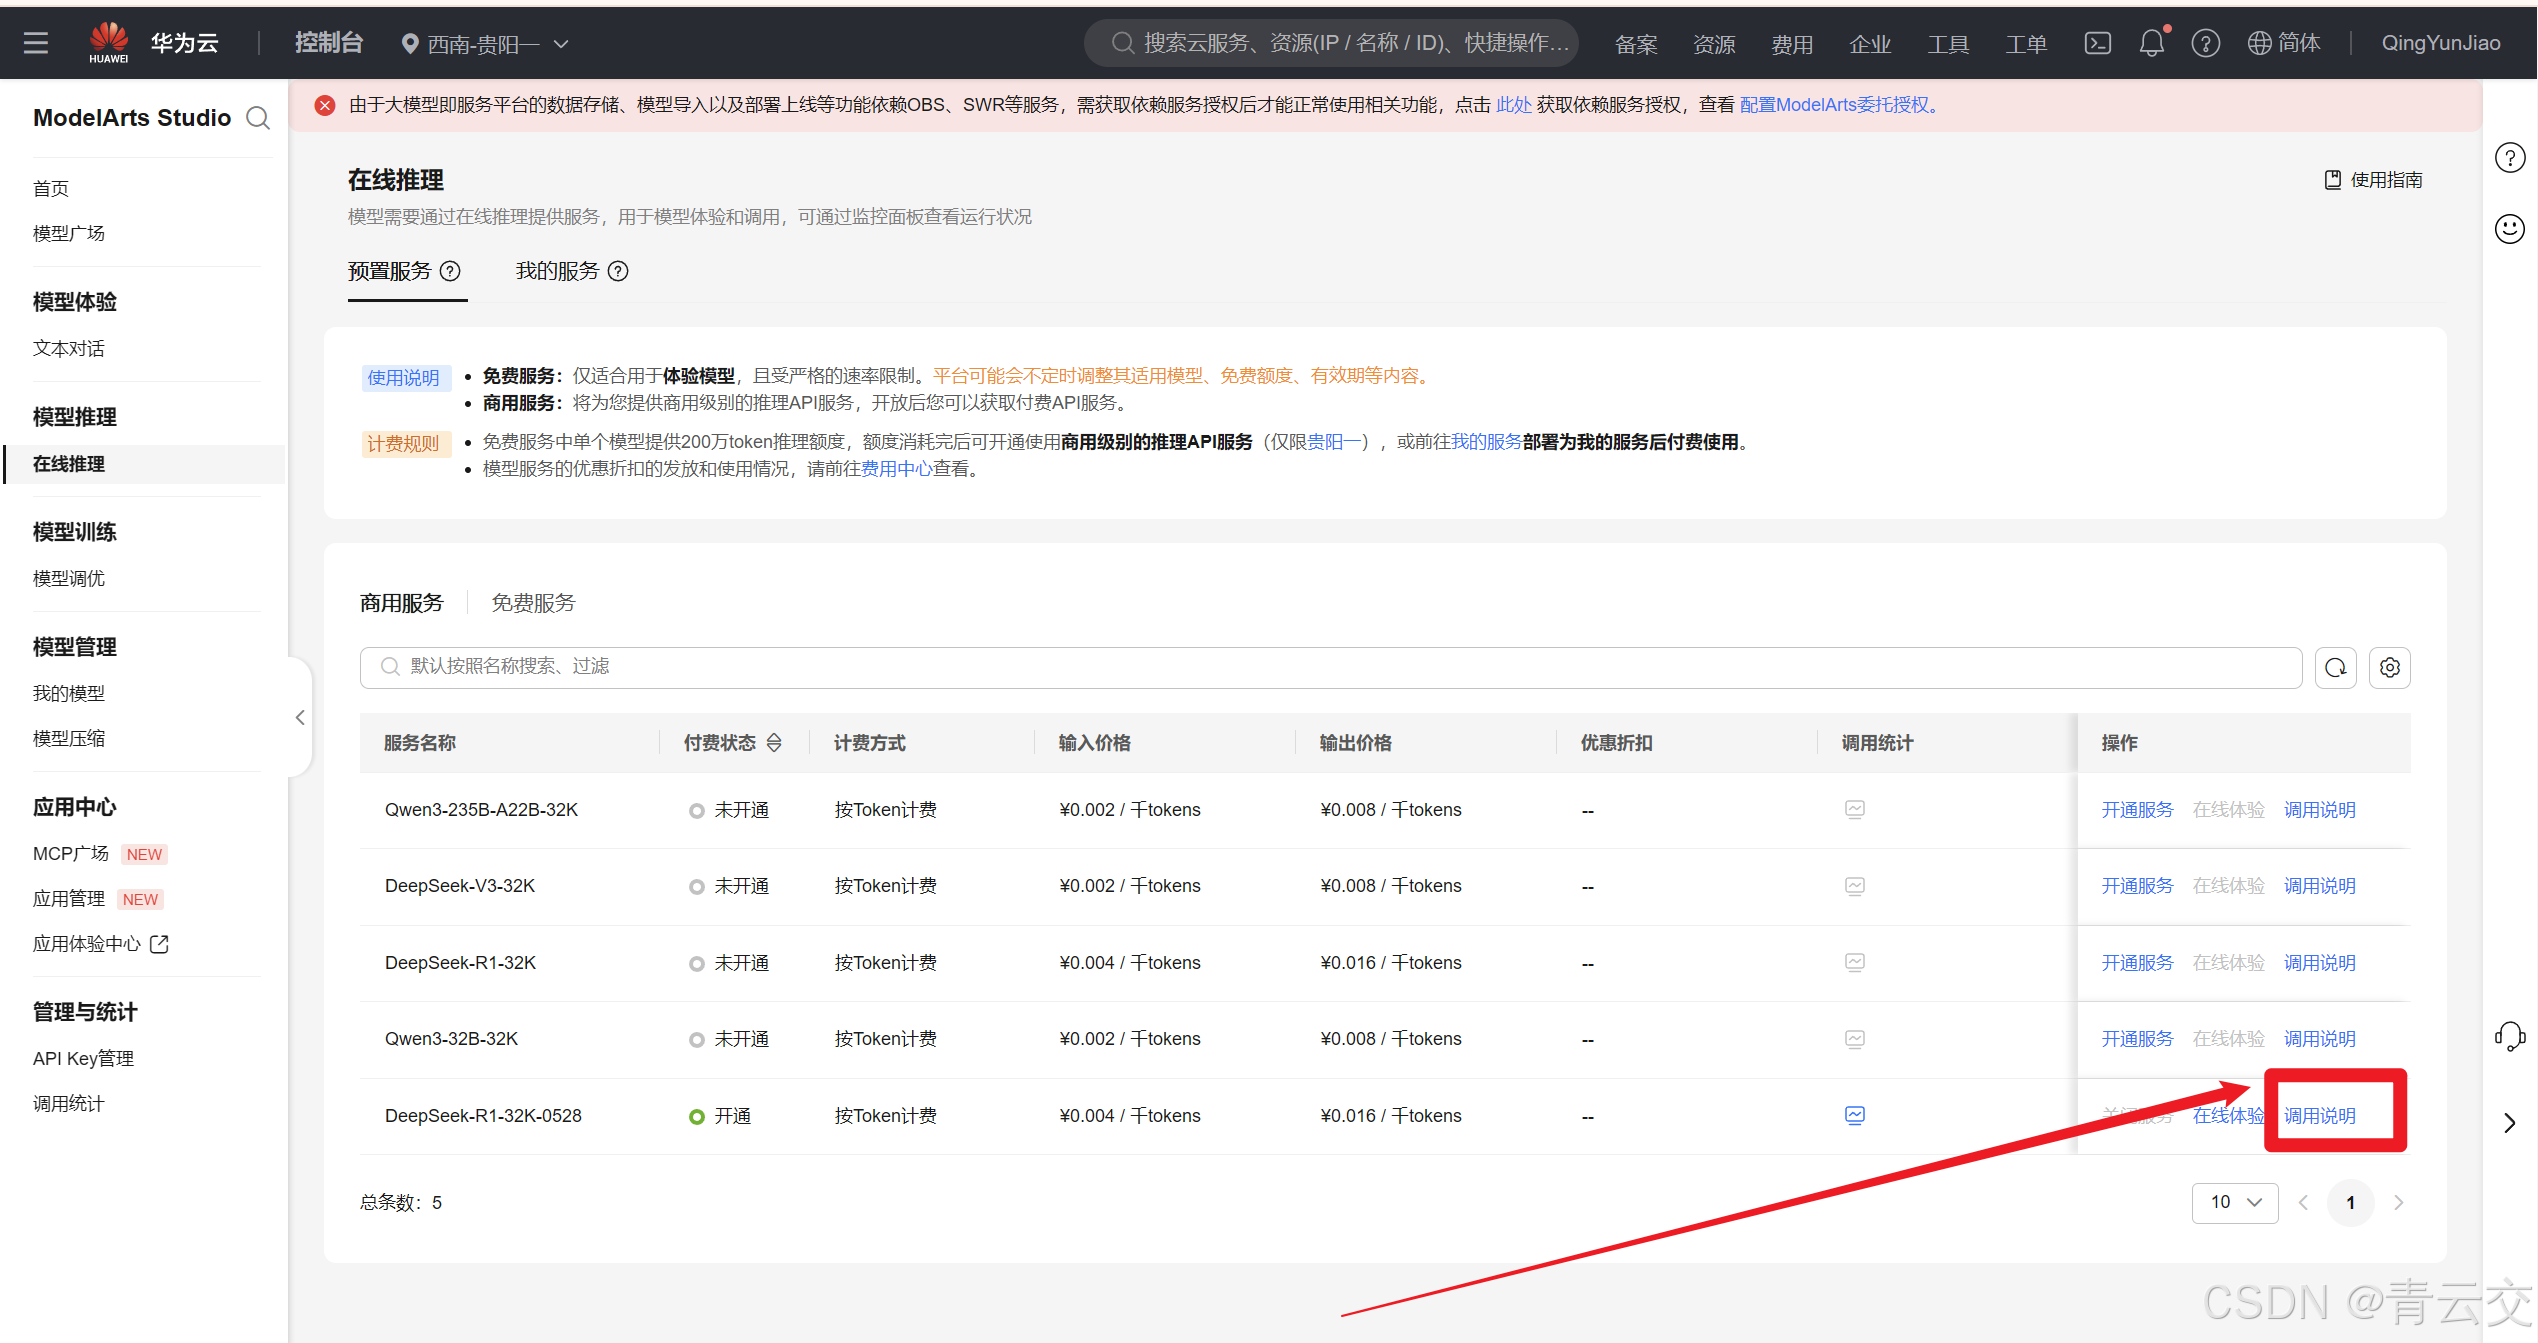Viewport: 2538px width, 1343px height.
Task: Go to 模型广场 in sidebar
Action: point(69,233)
